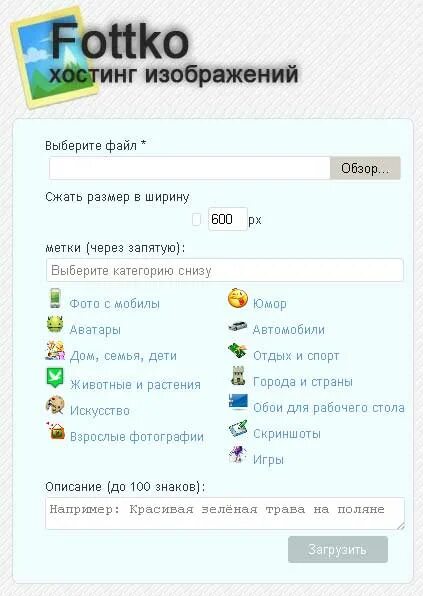Viewport: 423px width, 596px height.
Task: Select the Скриншоты category icon
Action: [238, 429]
